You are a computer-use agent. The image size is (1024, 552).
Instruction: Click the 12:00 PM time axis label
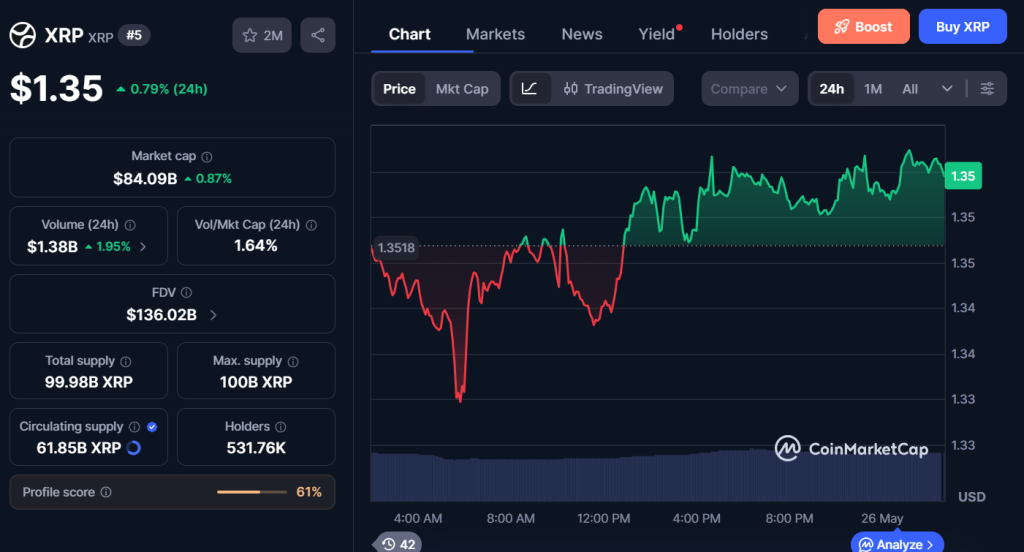coord(603,519)
